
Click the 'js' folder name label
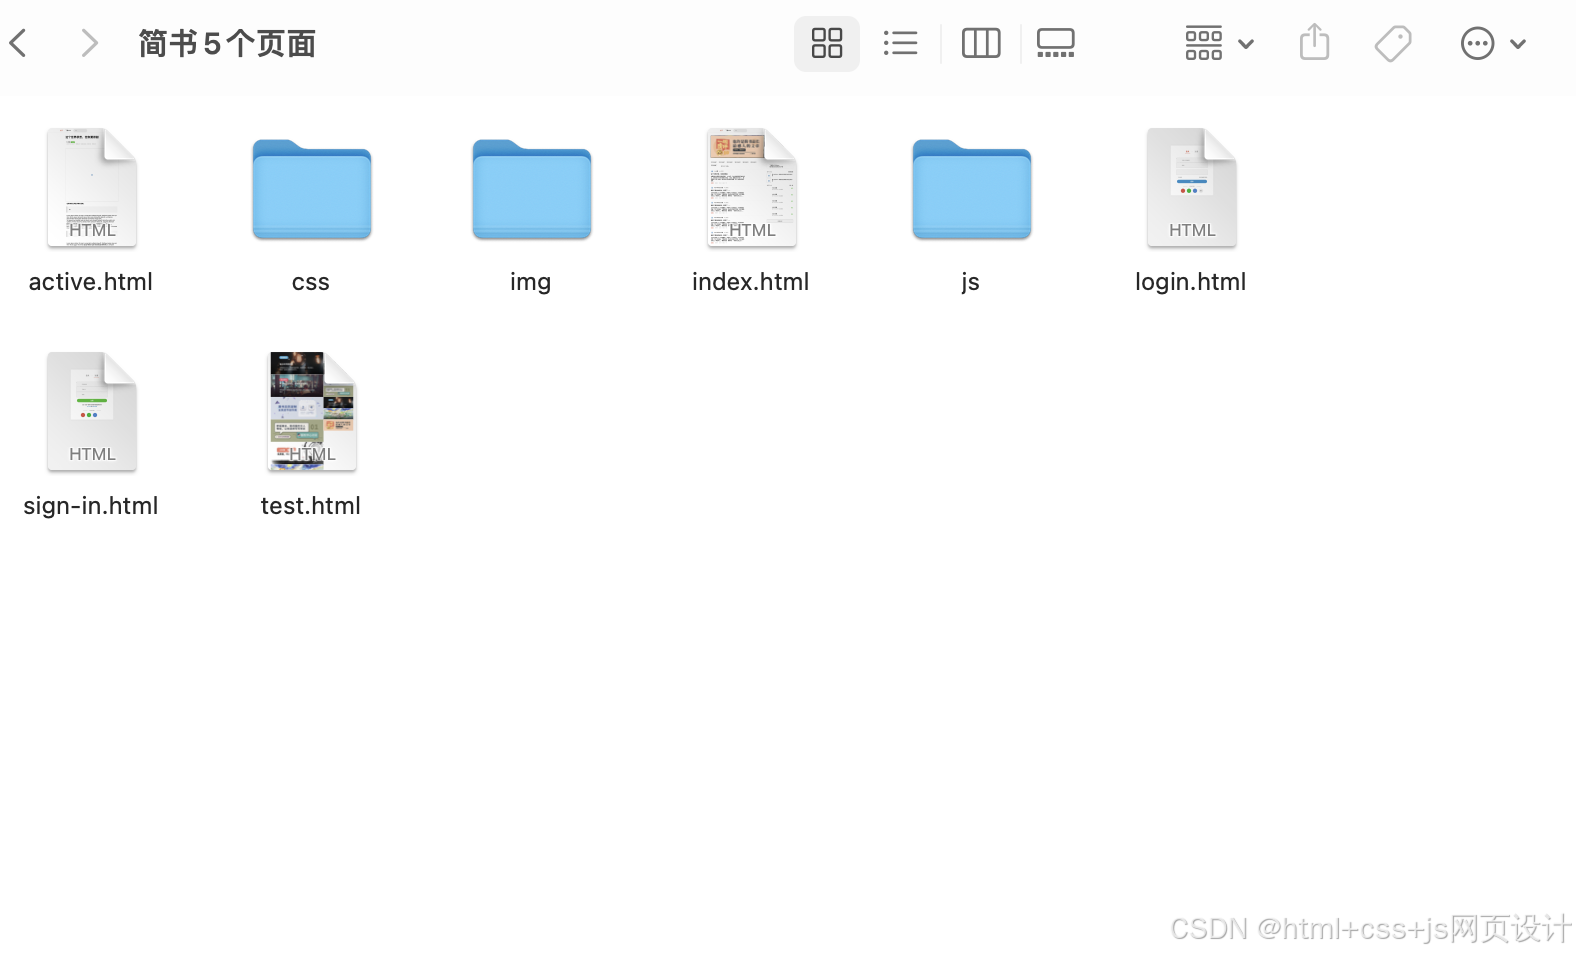[971, 283]
